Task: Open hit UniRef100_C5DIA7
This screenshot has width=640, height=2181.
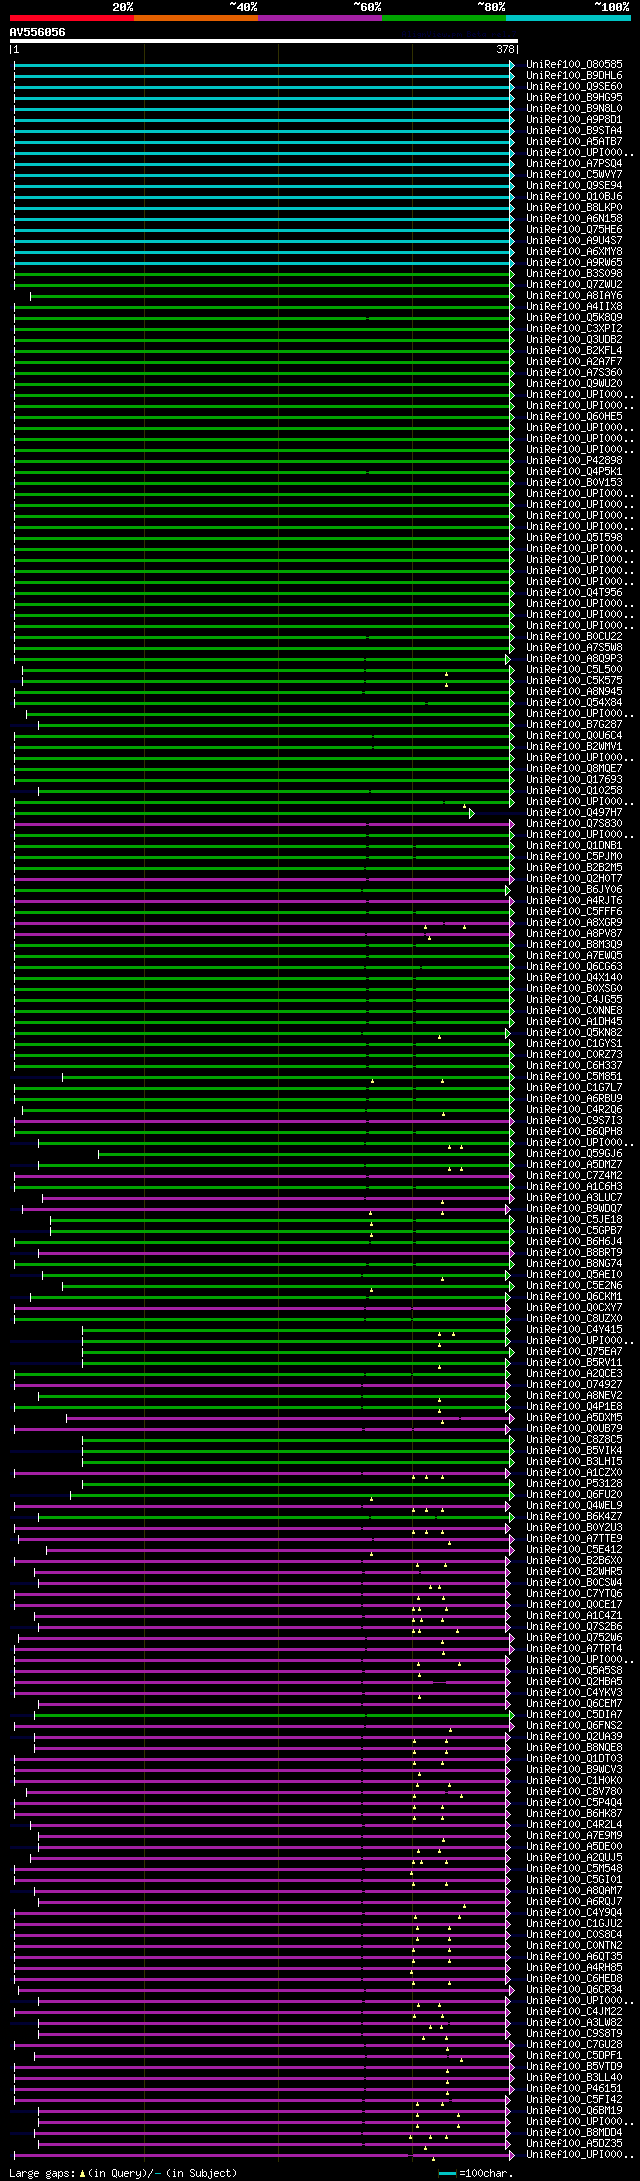Action: point(574,1714)
